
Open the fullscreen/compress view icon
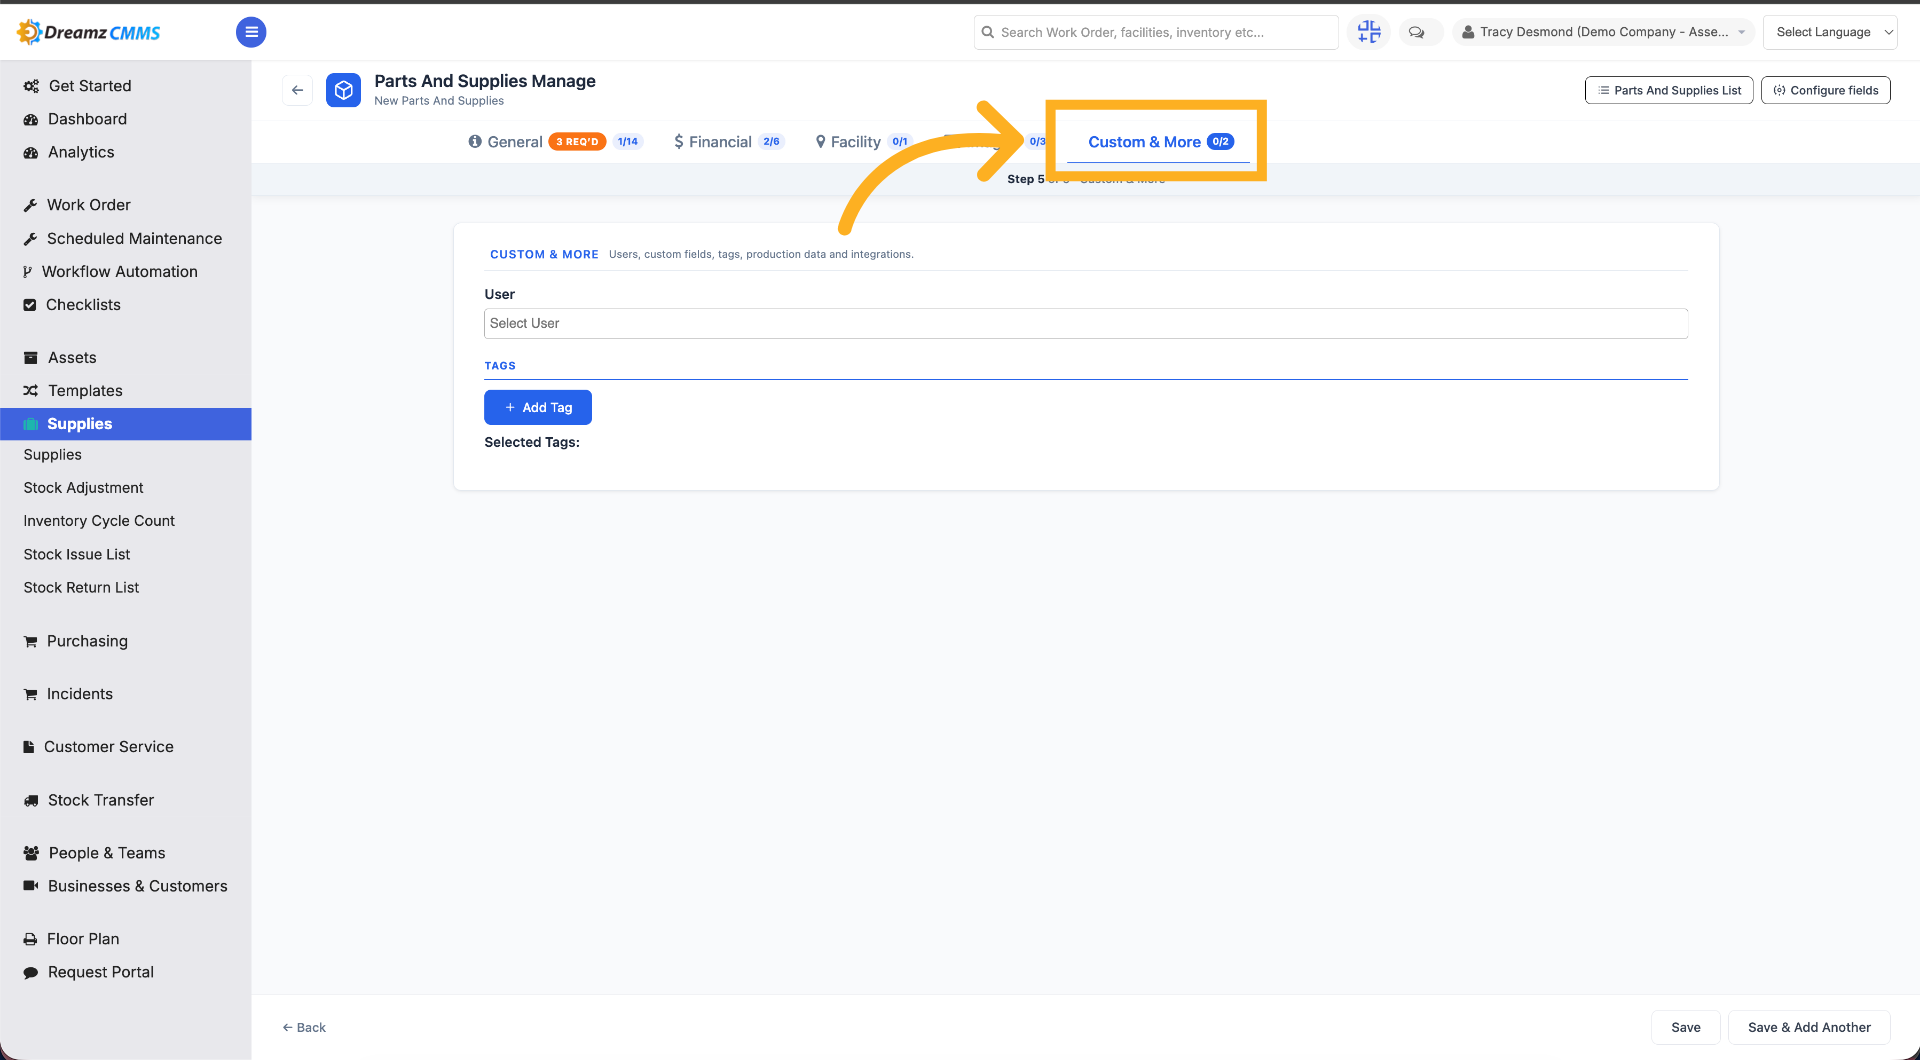(1369, 32)
